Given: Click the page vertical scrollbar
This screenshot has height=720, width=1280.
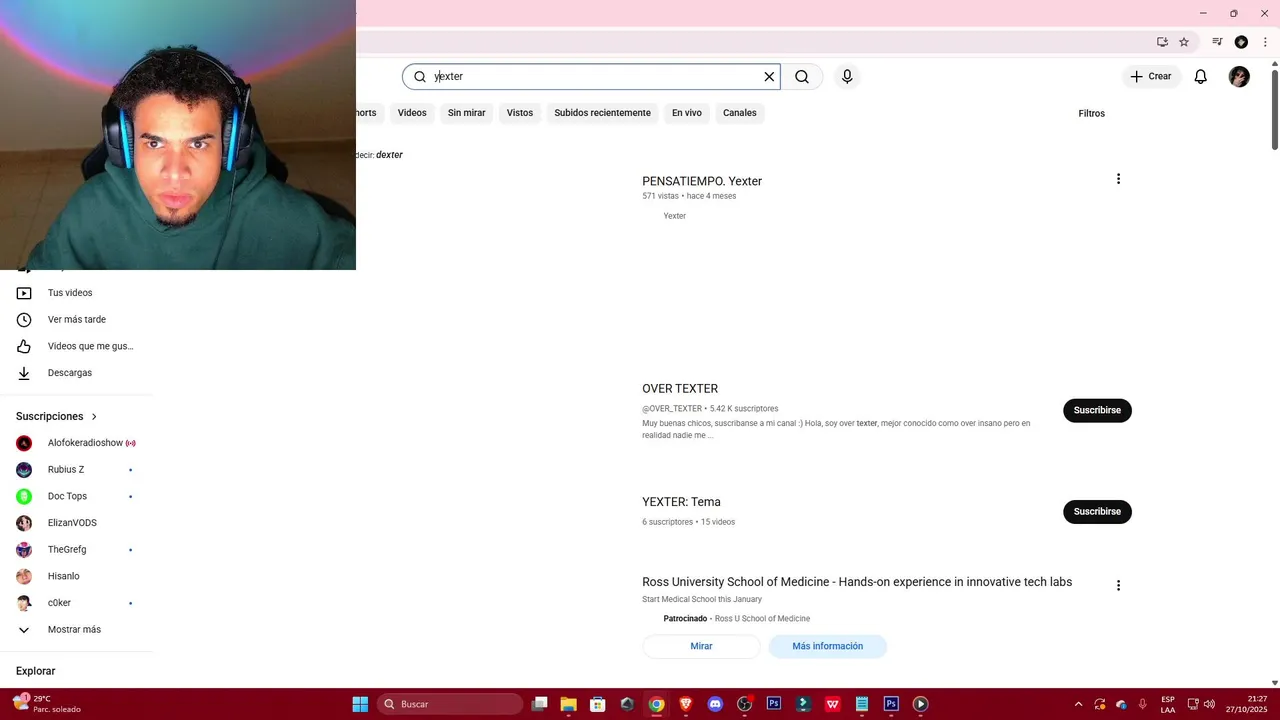Looking at the screenshot, I should click(x=1274, y=110).
